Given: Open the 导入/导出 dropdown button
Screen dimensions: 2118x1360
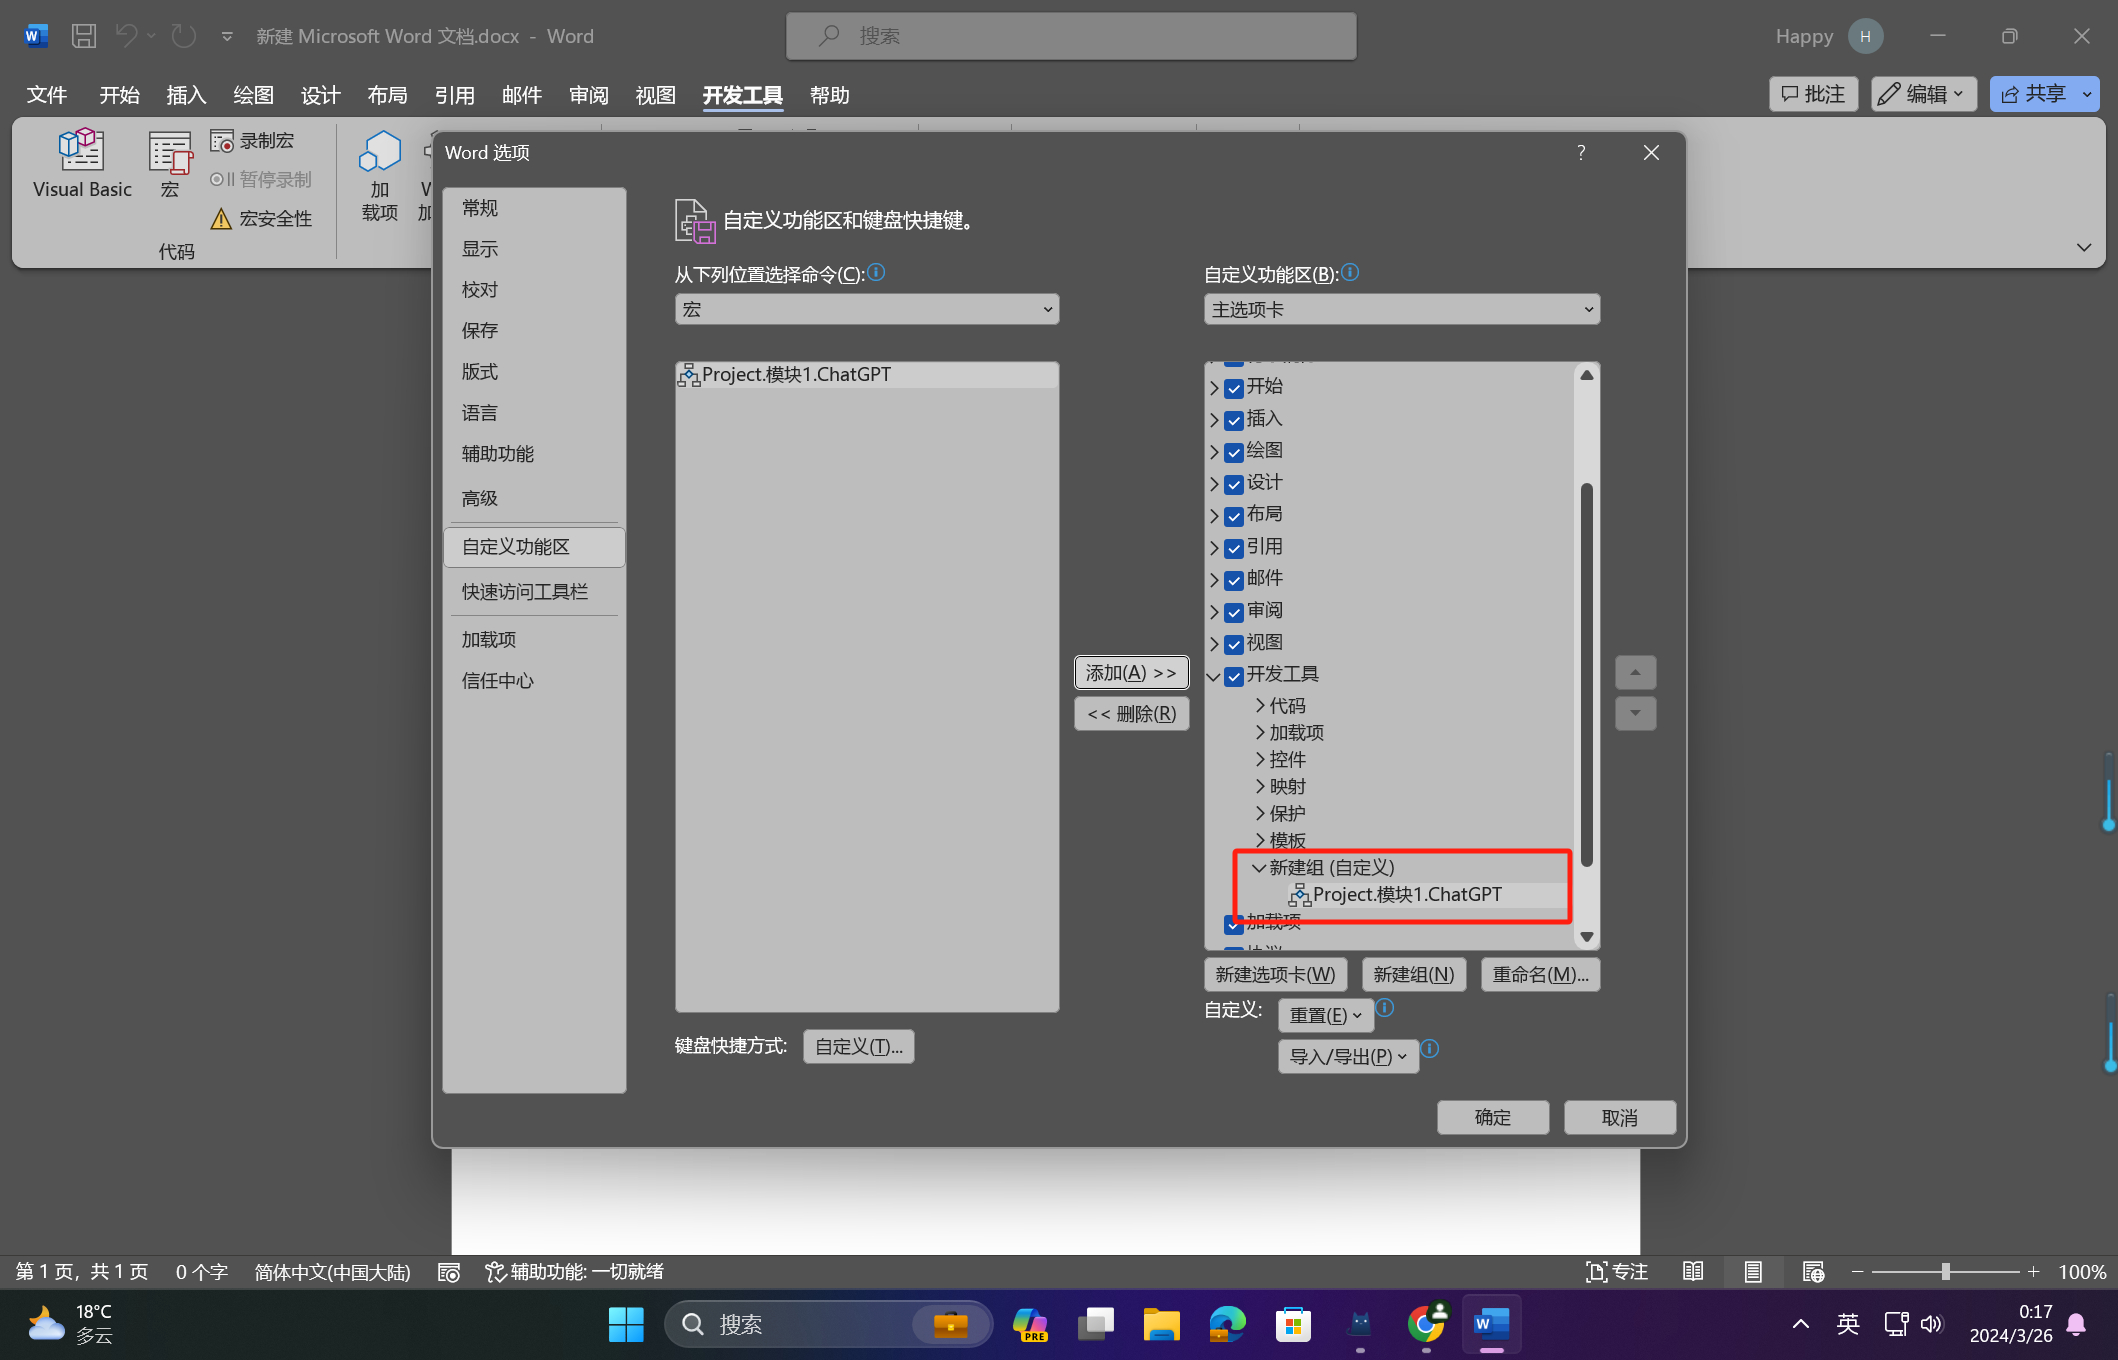Looking at the screenshot, I should click(x=1347, y=1056).
